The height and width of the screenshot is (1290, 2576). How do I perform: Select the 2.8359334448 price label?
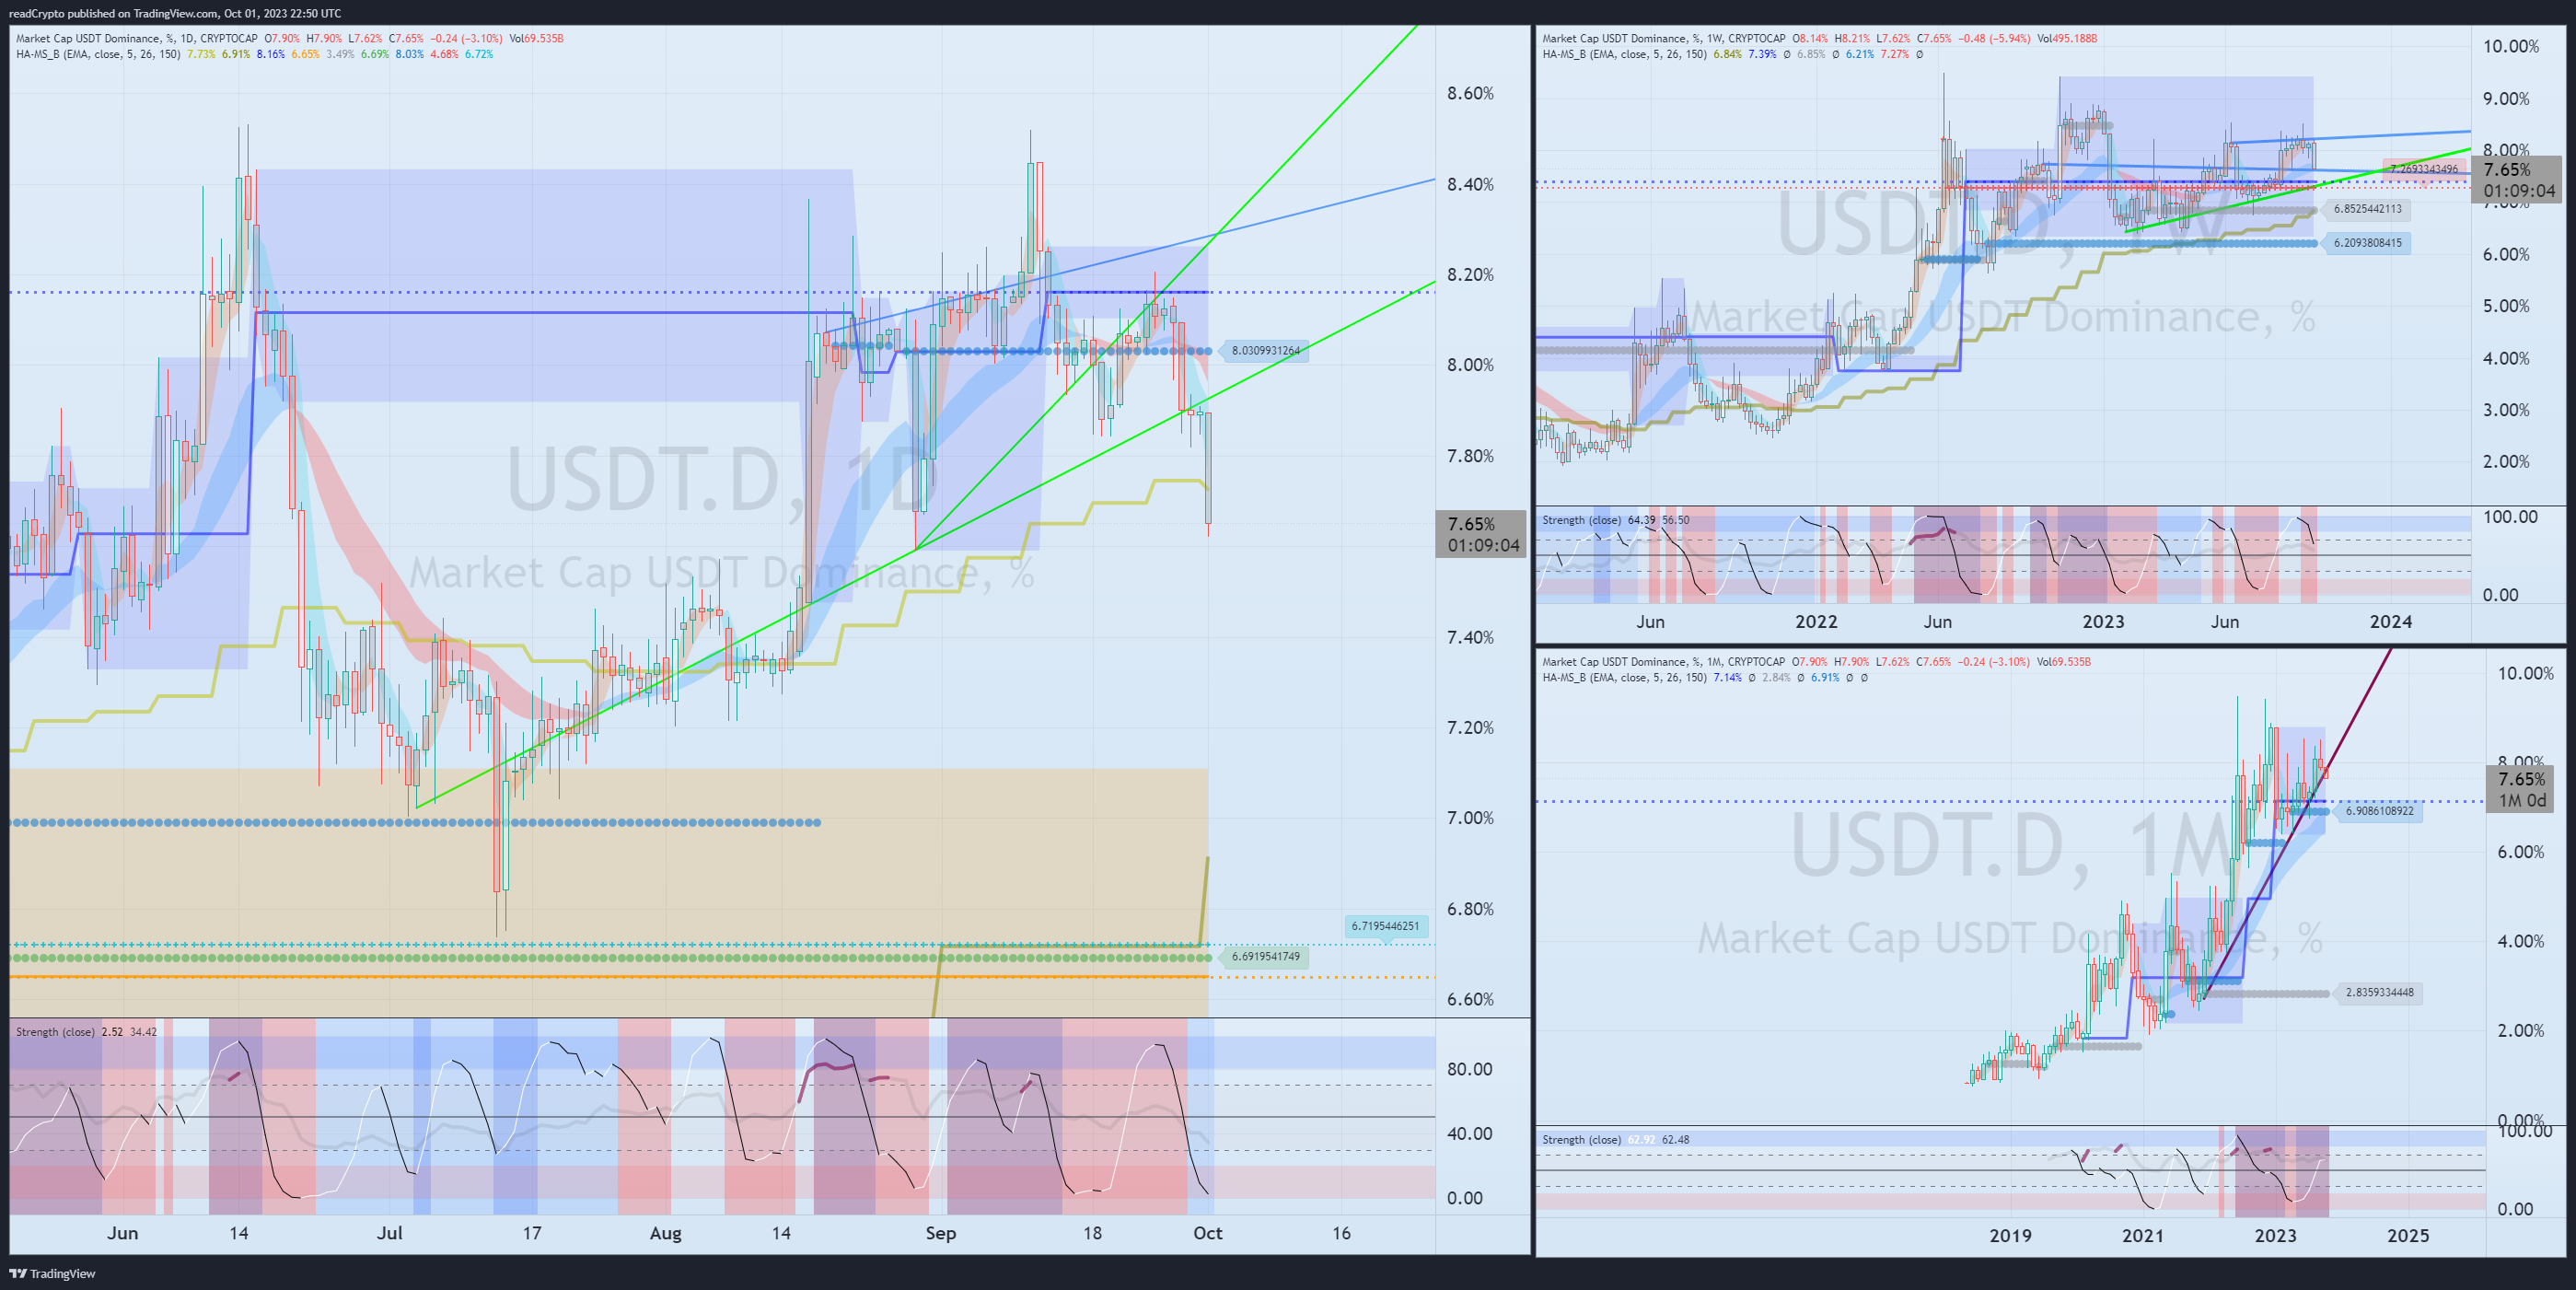2379,993
